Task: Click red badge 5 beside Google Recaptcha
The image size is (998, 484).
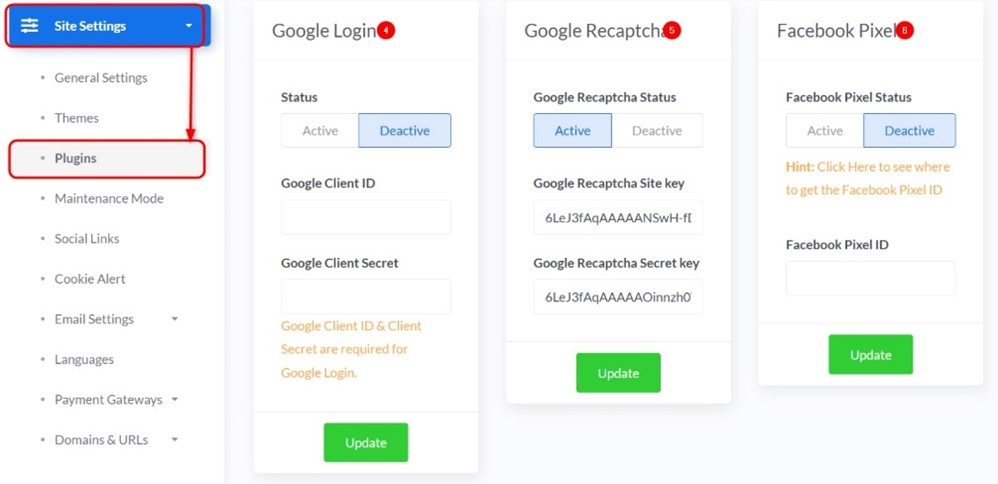Action: pyautogui.click(x=671, y=30)
